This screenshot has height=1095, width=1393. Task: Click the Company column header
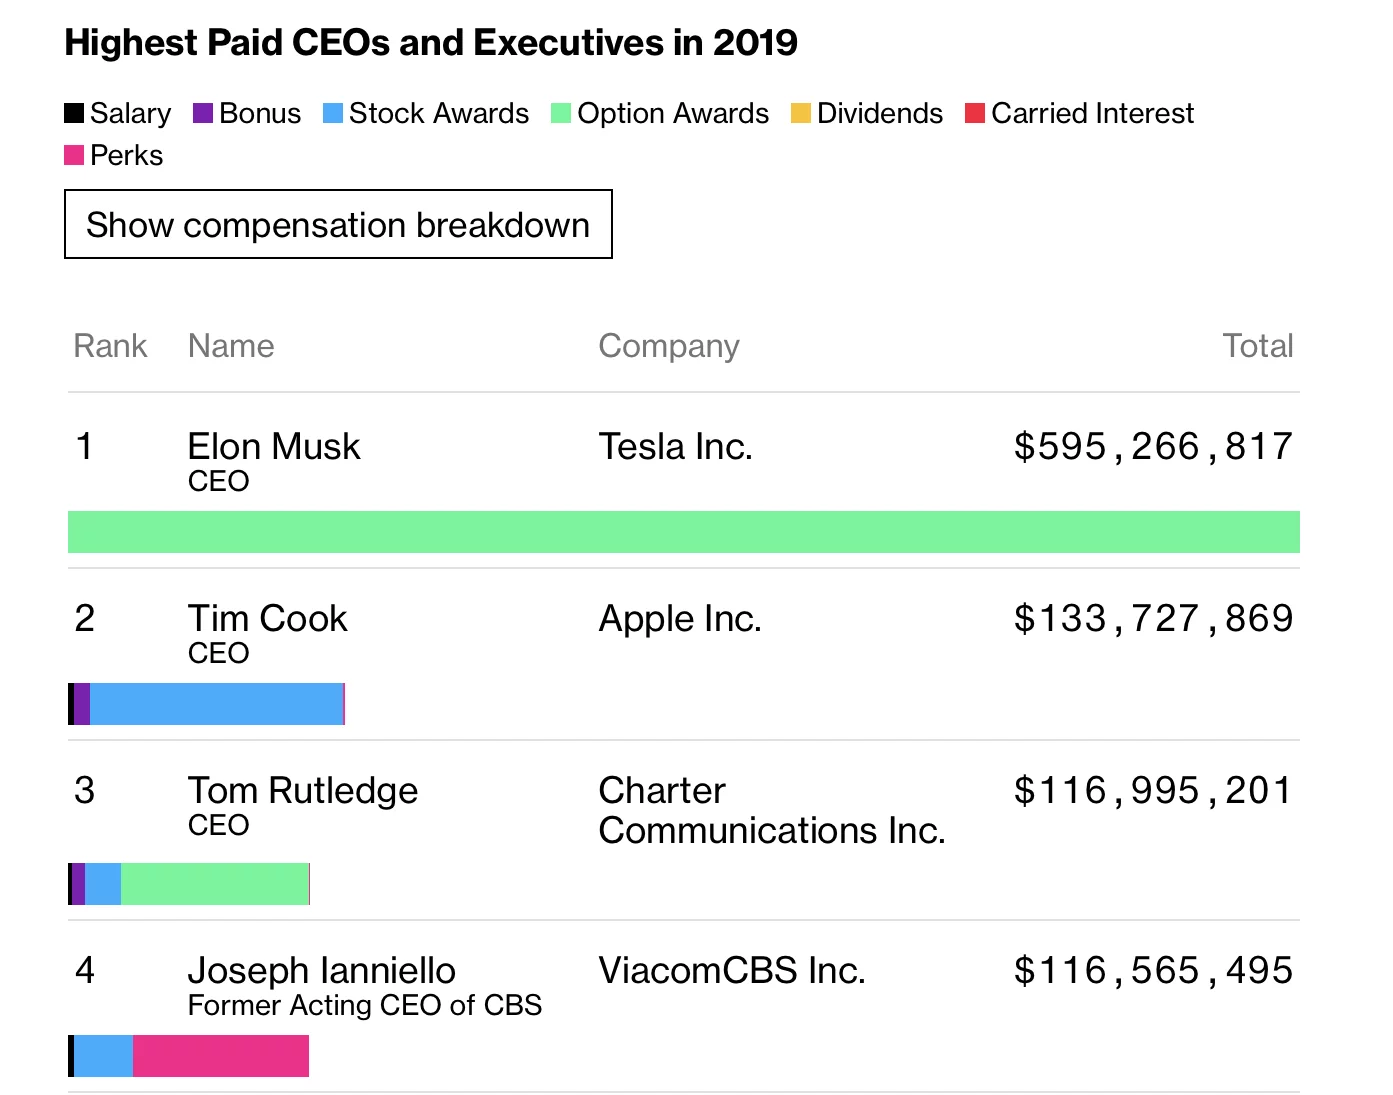[x=668, y=345]
